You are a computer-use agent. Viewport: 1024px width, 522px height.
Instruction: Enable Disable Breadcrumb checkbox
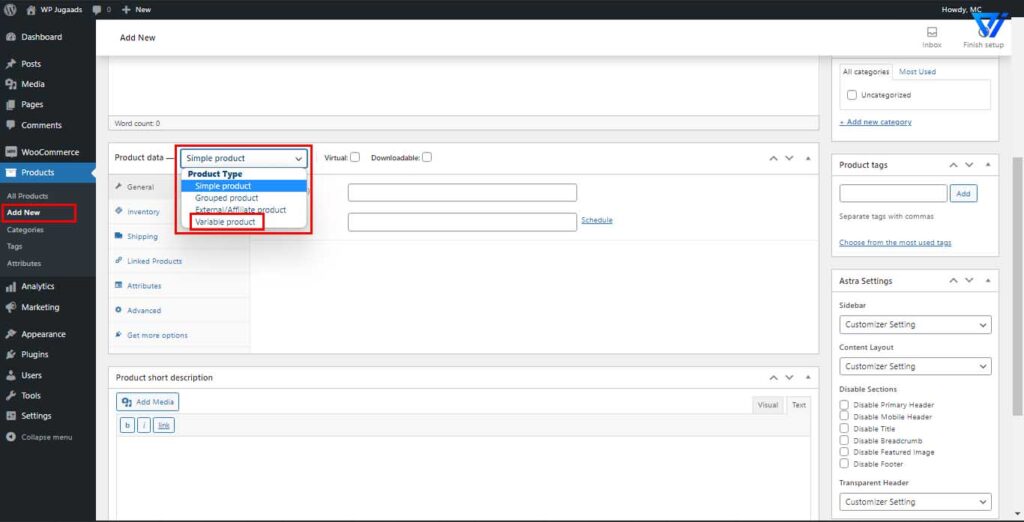(844, 440)
